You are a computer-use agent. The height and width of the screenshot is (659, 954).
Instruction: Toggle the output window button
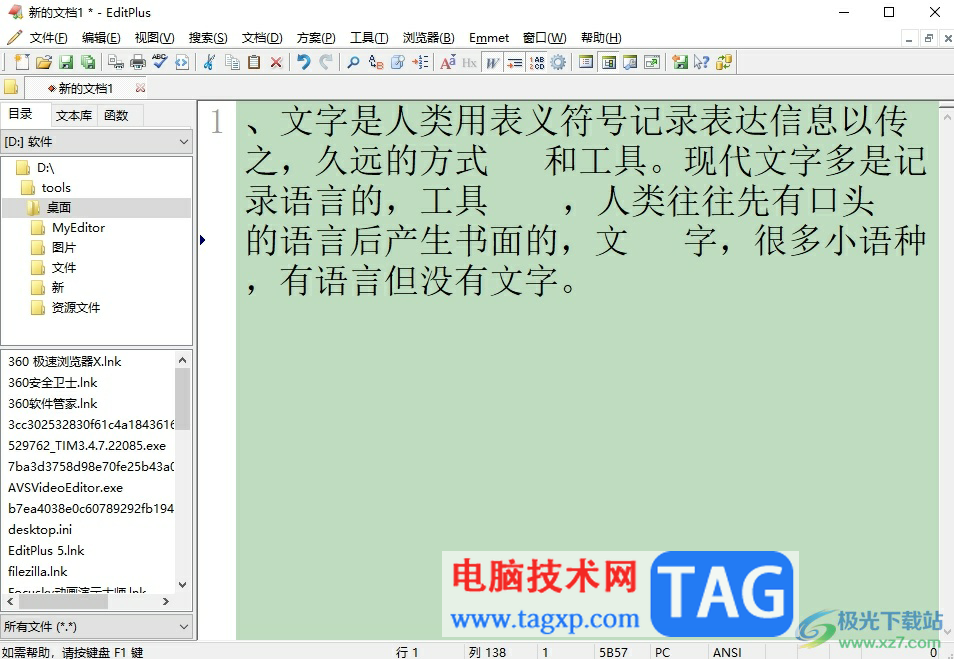[630, 62]
